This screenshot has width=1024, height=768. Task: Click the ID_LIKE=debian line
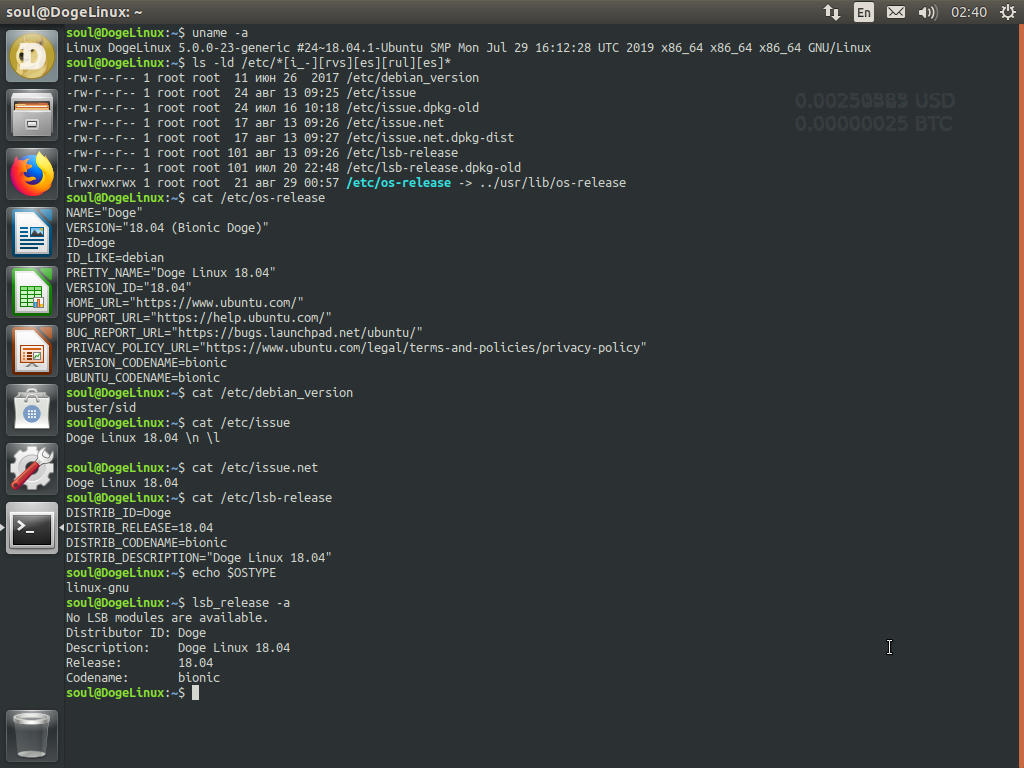[115, 258]
